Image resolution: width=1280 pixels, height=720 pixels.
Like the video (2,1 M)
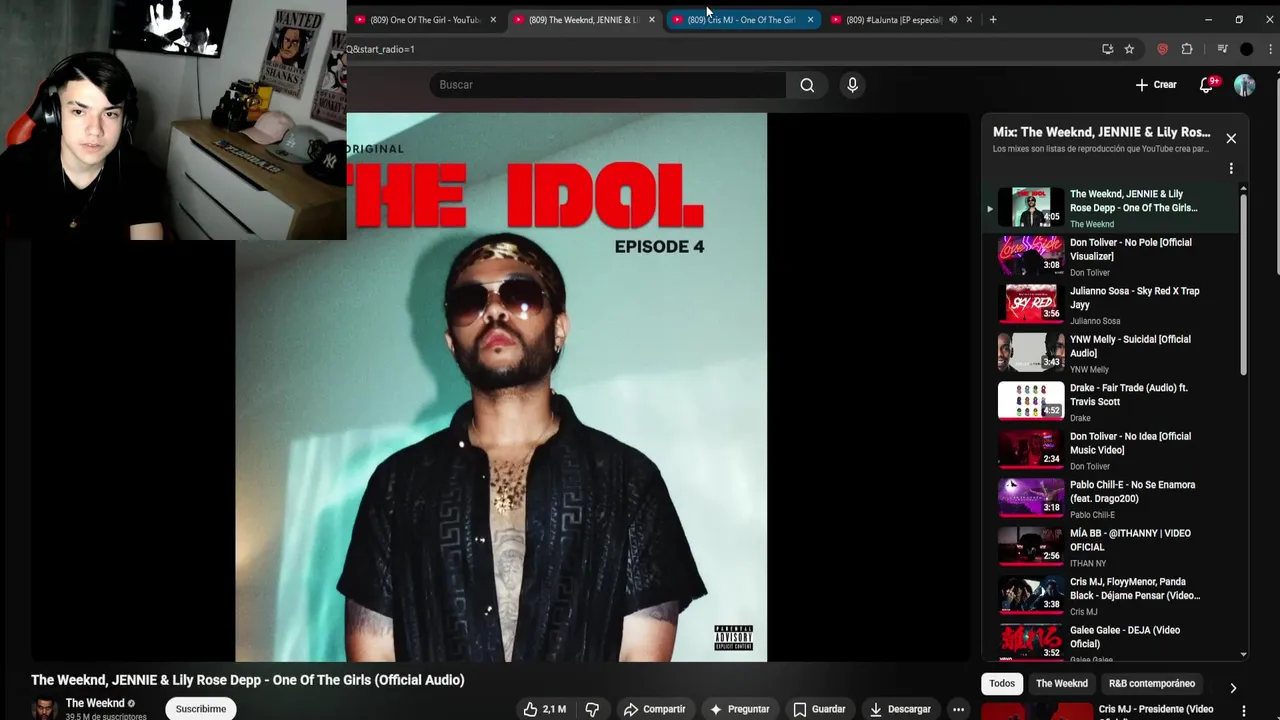tap(544, 709)
